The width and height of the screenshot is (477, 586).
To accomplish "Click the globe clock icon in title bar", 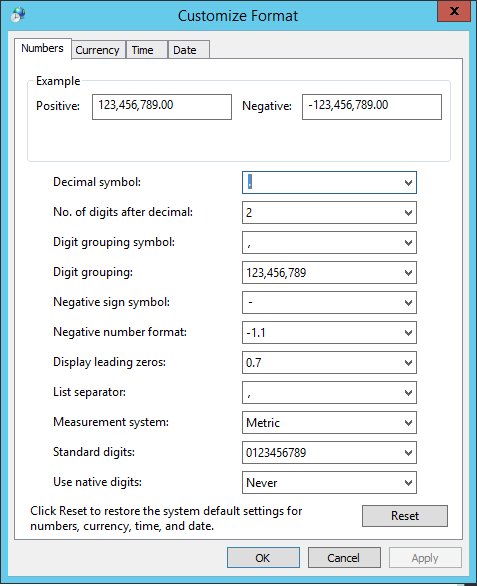I will click(x=18, y=15).
